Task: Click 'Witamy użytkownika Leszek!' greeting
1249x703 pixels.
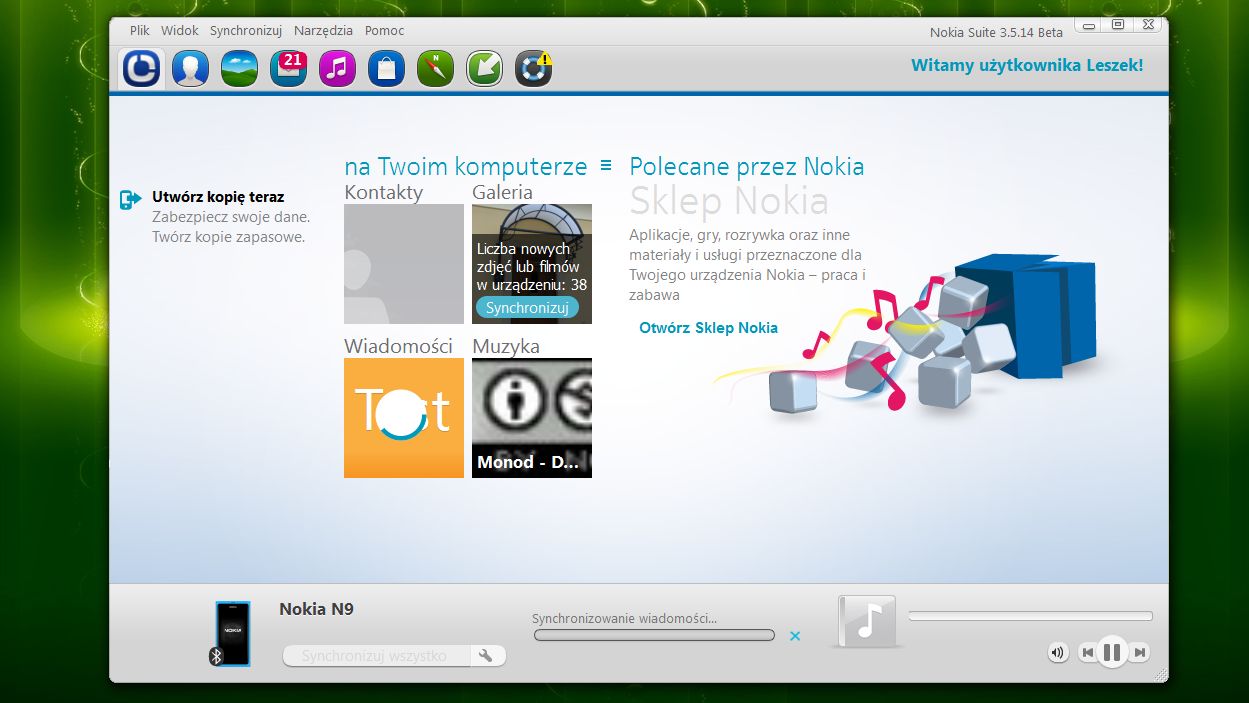Action: (x=1027, y=66)
